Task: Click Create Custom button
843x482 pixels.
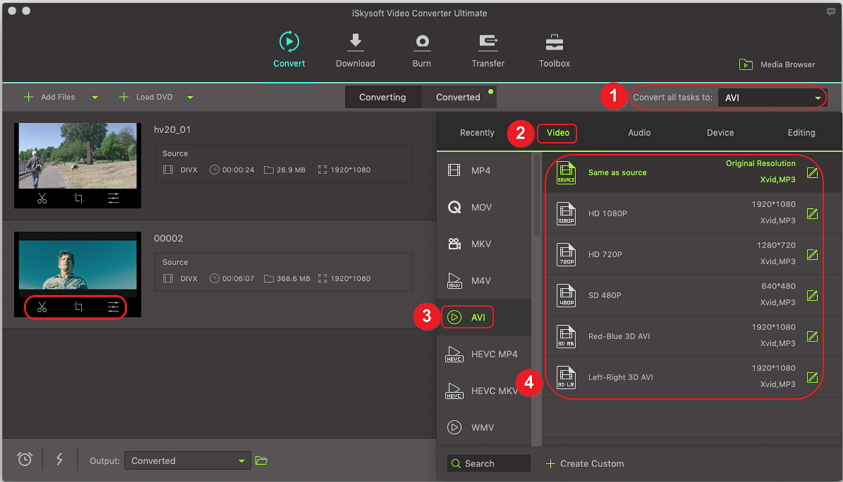Action: pyautogui.click(x=585, y=464)
